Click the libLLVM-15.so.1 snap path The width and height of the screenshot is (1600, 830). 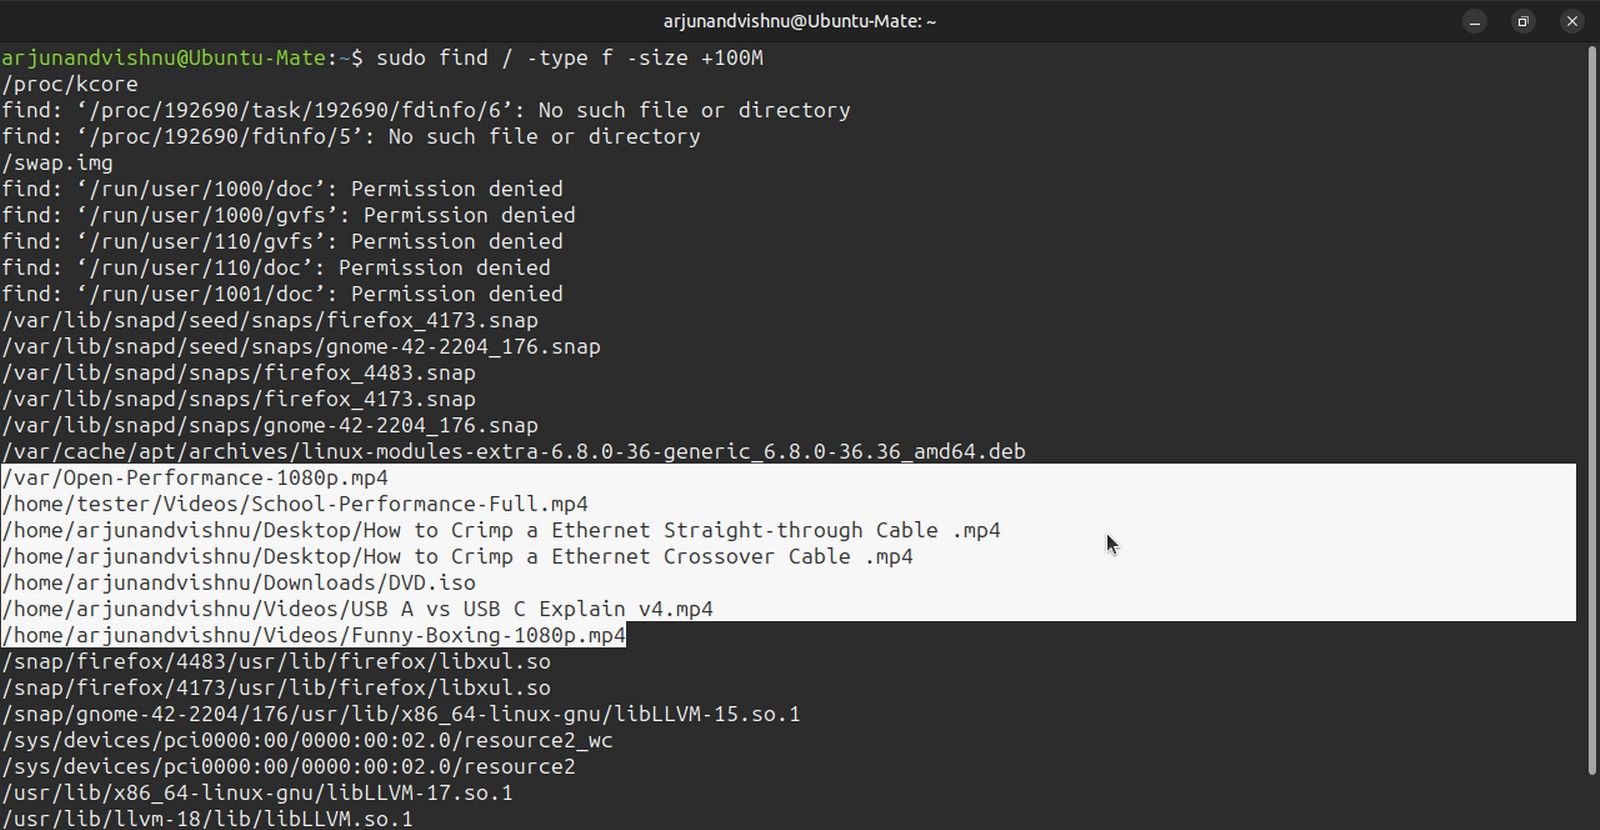401,714
